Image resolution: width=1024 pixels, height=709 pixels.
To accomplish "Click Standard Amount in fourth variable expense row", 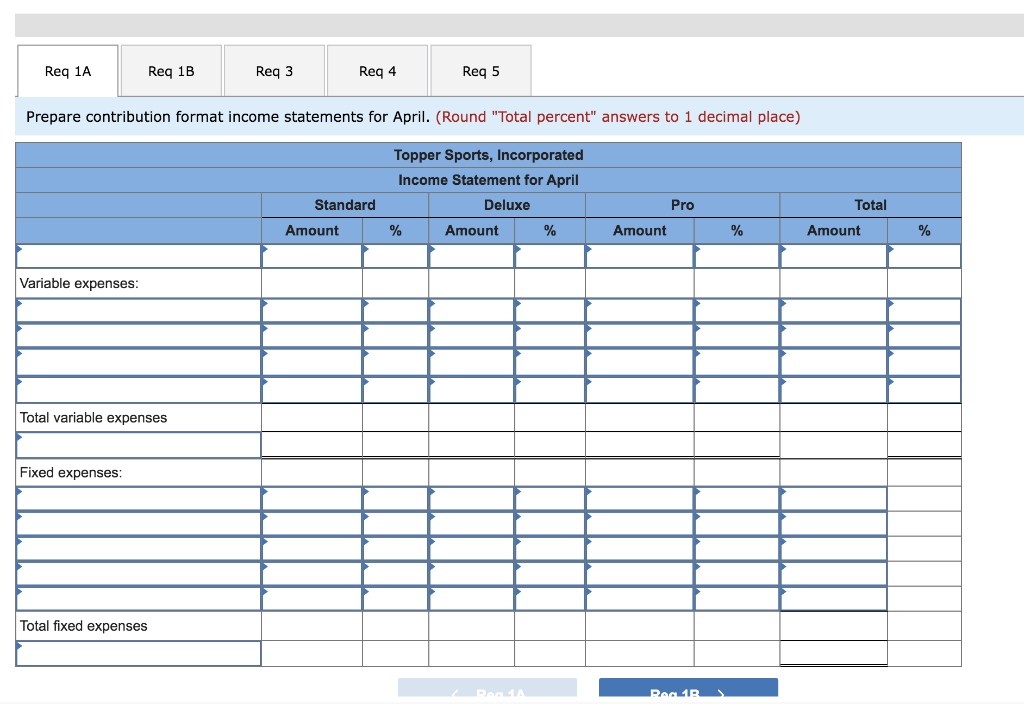I will 312,390.
